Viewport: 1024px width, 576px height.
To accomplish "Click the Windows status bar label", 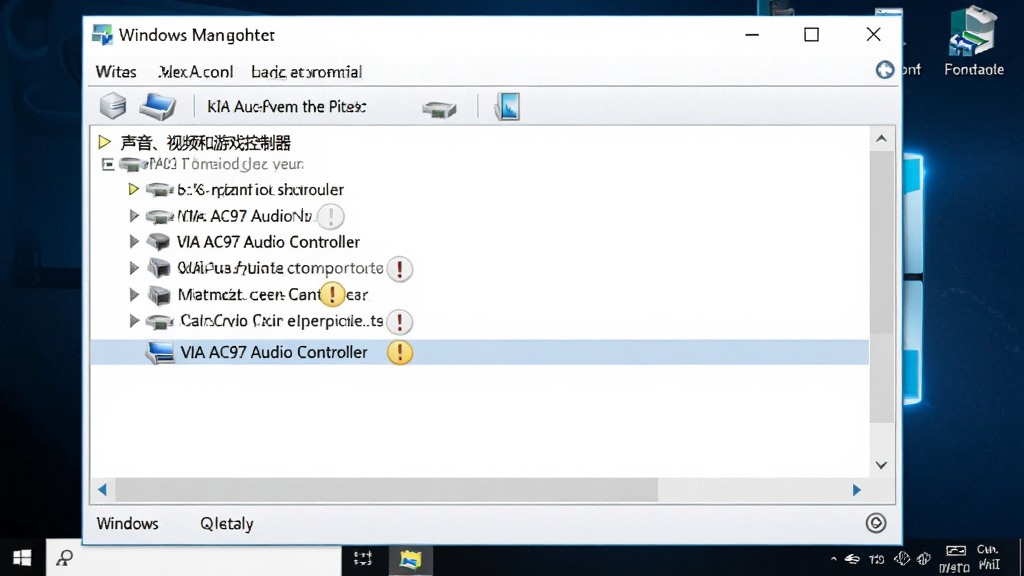I will [x=127, y=524].
